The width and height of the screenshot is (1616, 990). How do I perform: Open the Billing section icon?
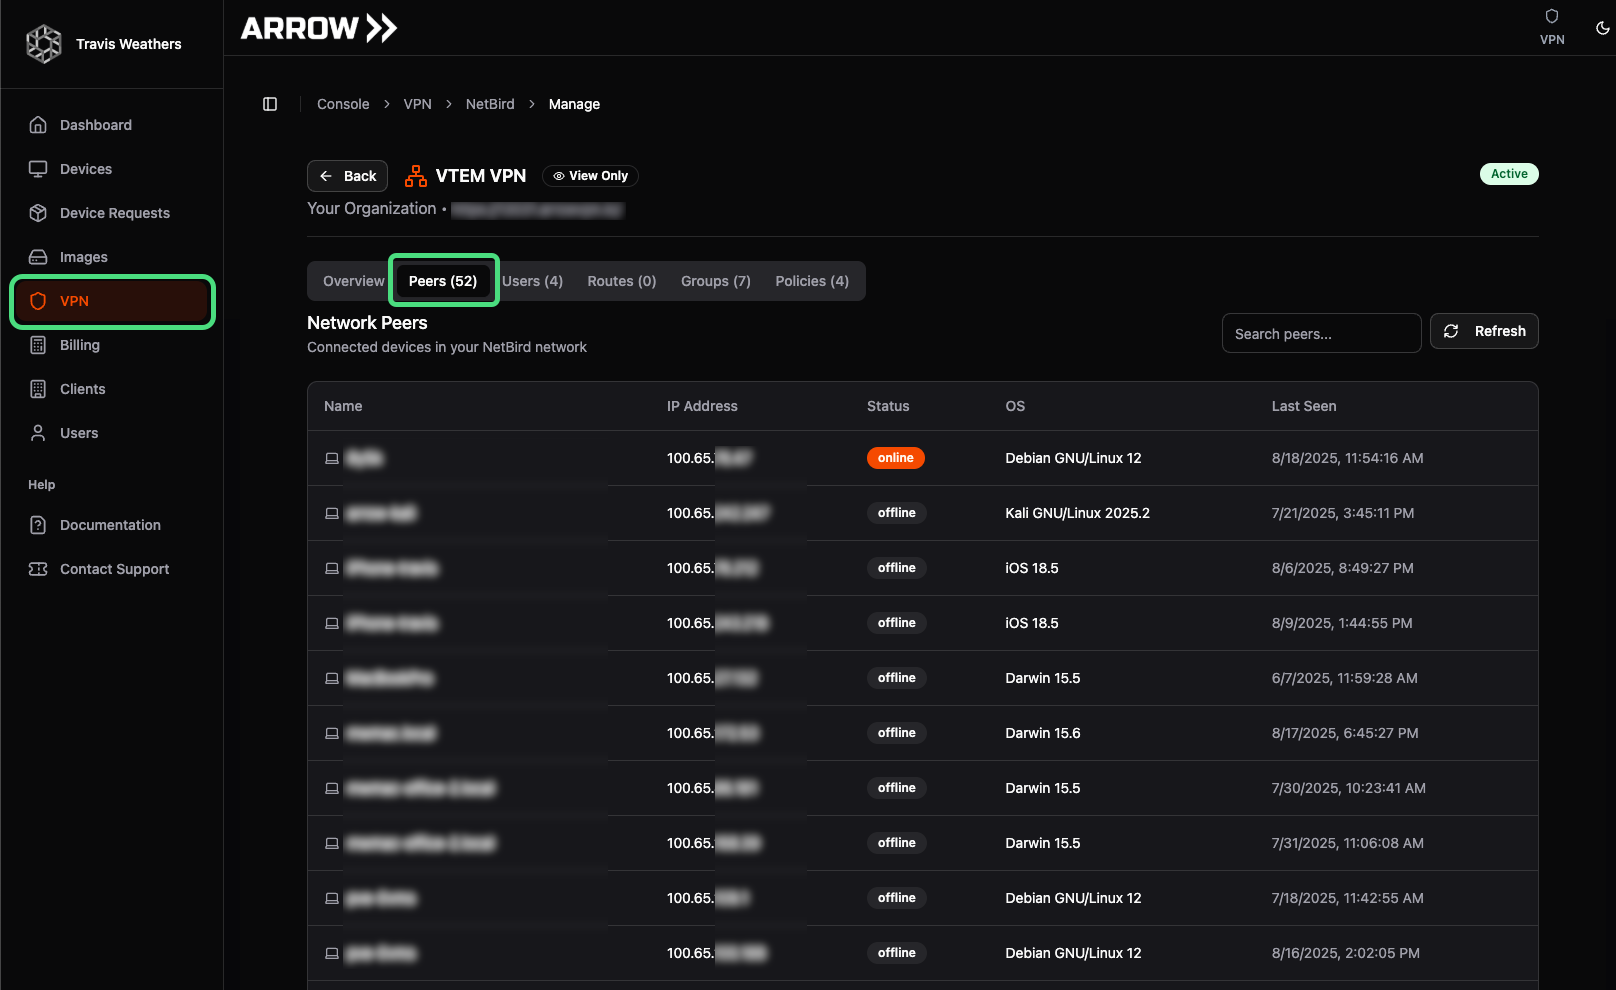38,344
